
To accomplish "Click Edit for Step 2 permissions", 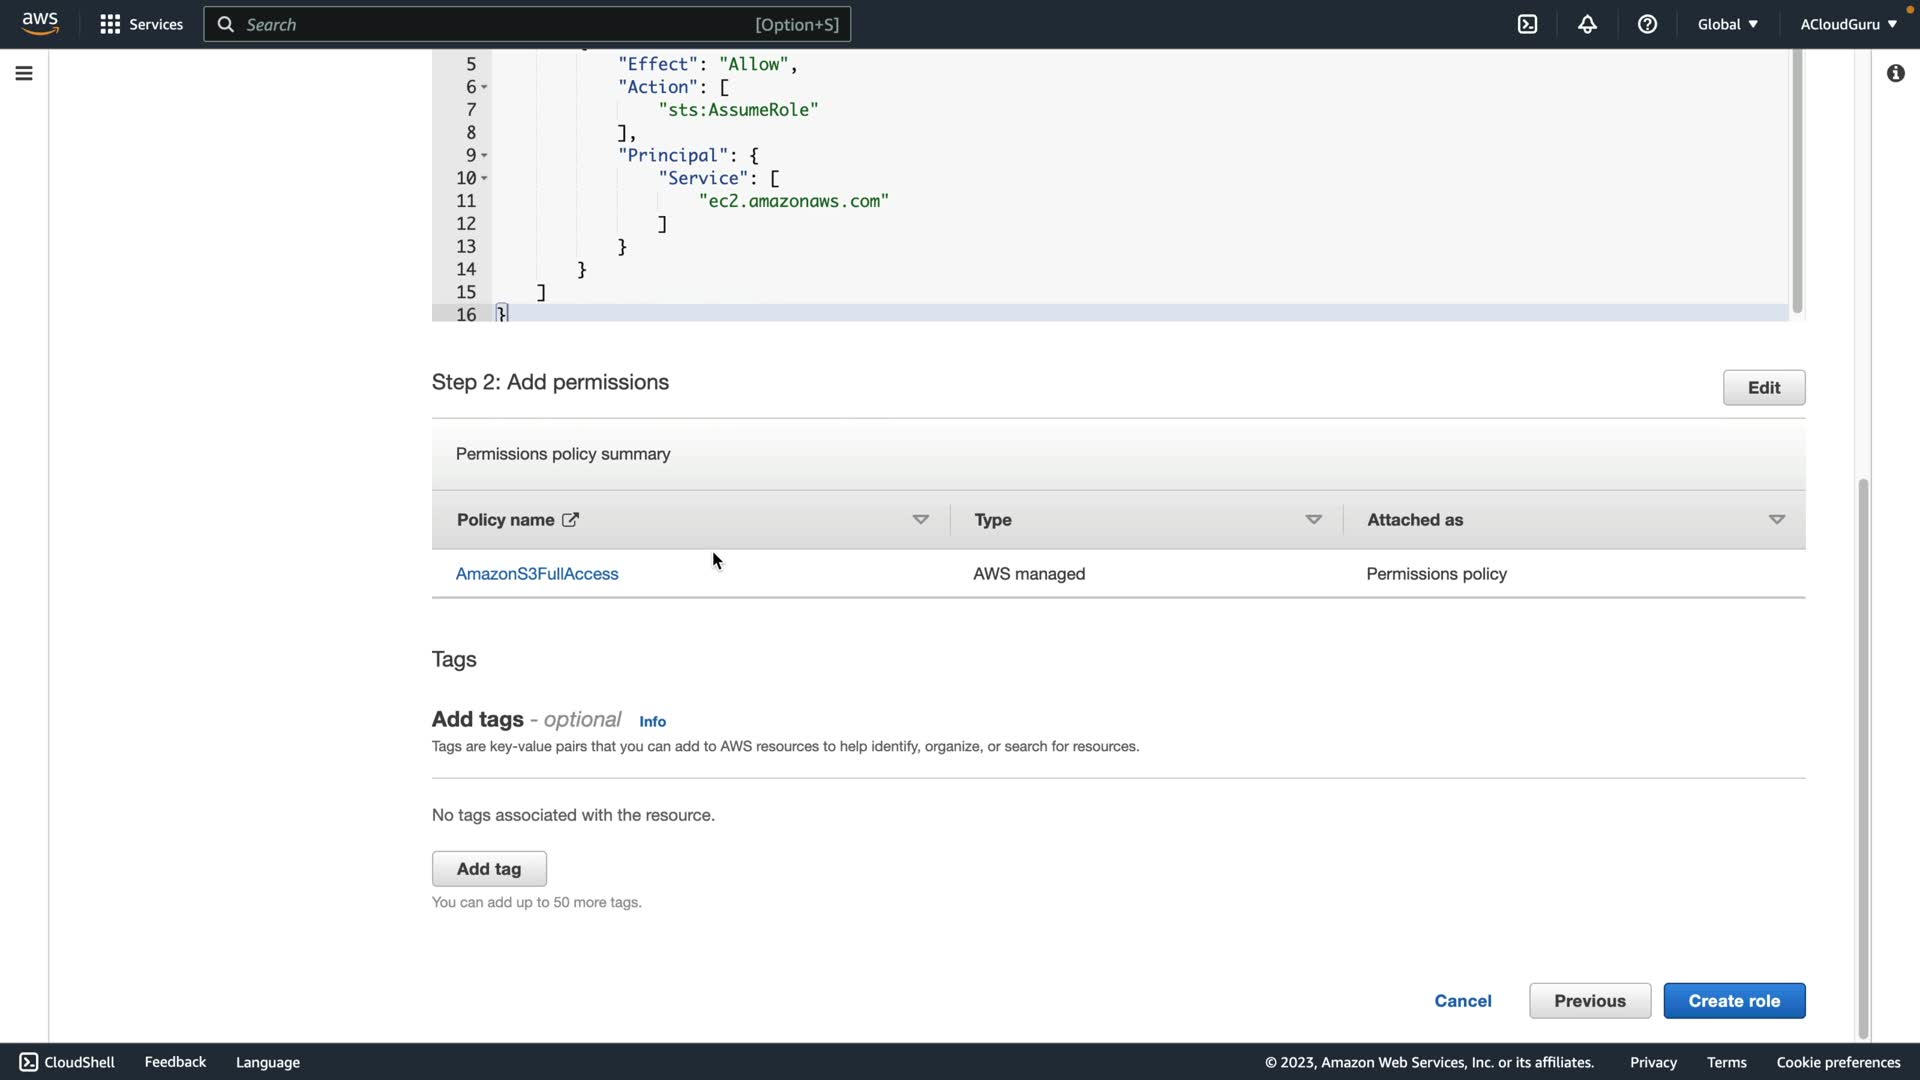I will pyautogui.click(x=1763, y=388).
